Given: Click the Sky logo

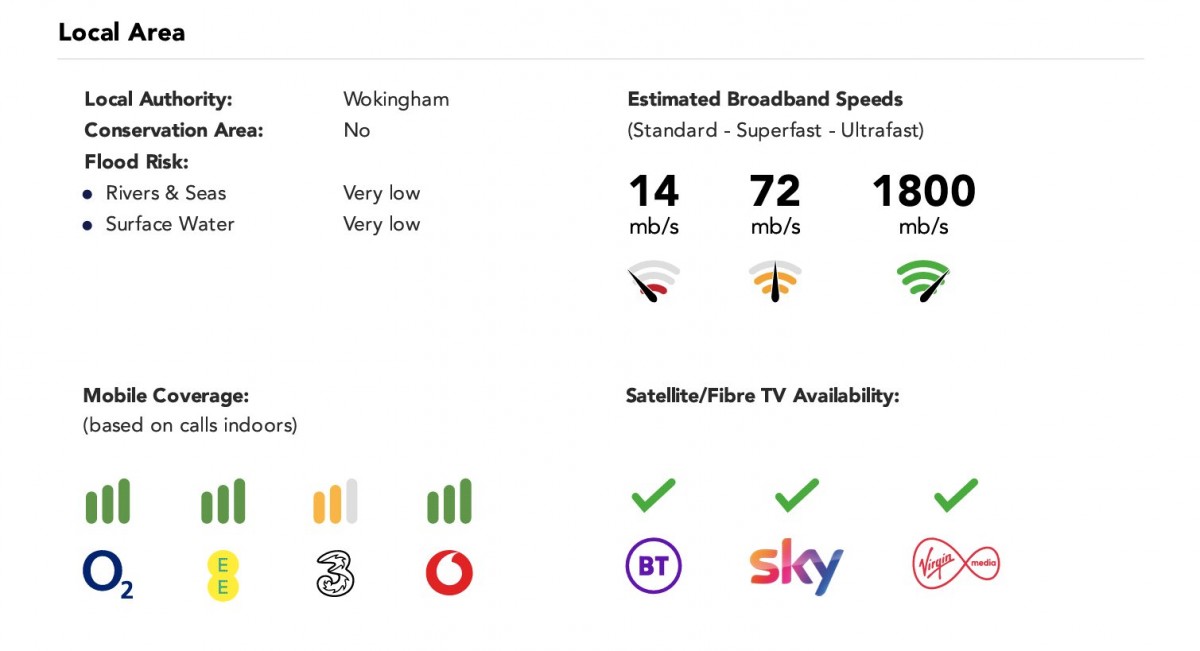Looking at the screenshot, I should click(796, 567).
